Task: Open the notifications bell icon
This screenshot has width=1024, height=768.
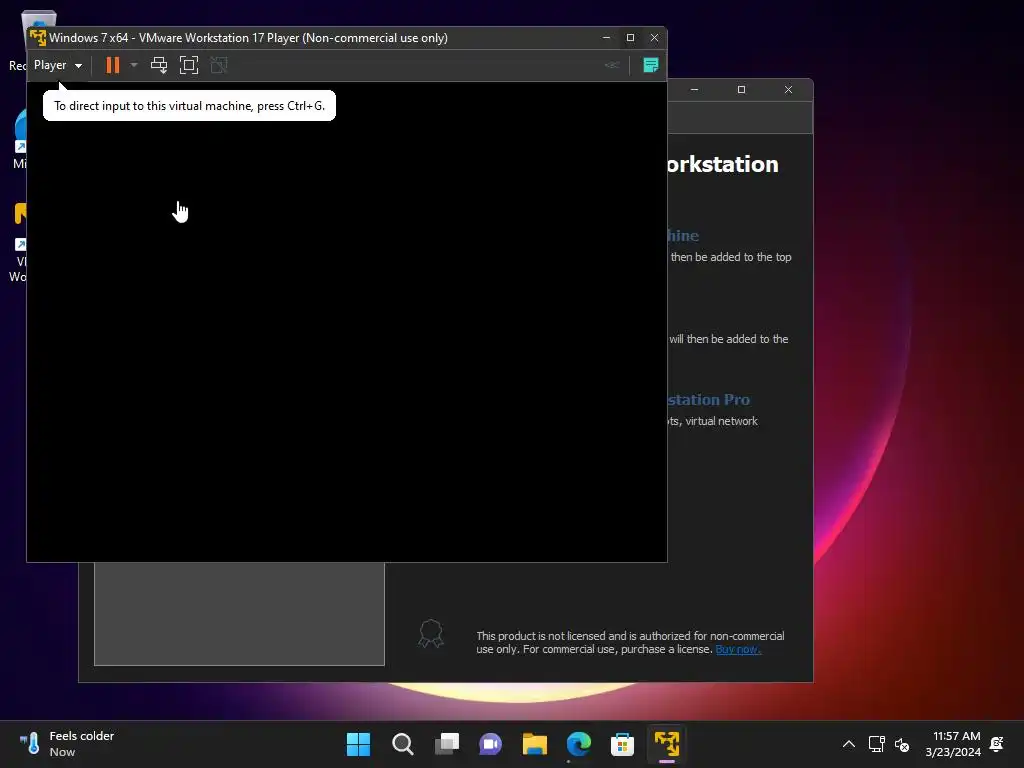Action: pos(997,744)
